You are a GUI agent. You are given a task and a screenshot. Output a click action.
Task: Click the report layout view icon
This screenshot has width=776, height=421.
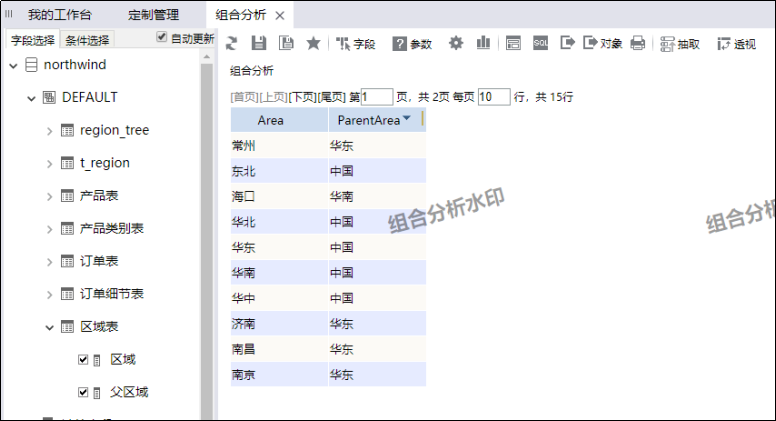click(513, 44)
